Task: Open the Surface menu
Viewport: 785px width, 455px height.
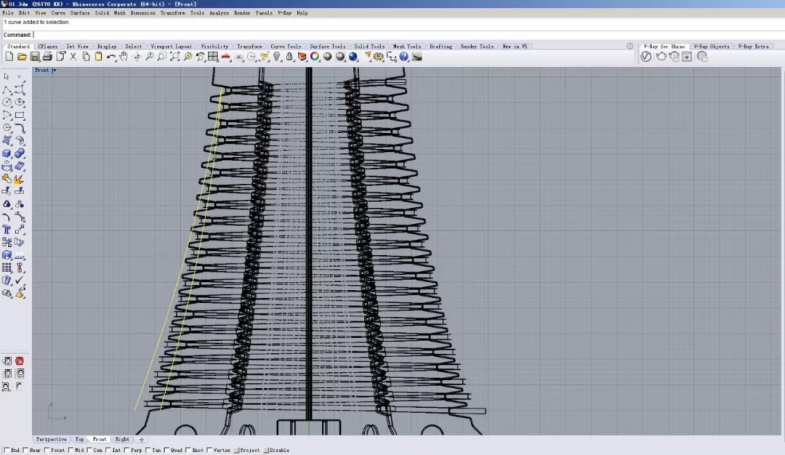Action: 80,13
